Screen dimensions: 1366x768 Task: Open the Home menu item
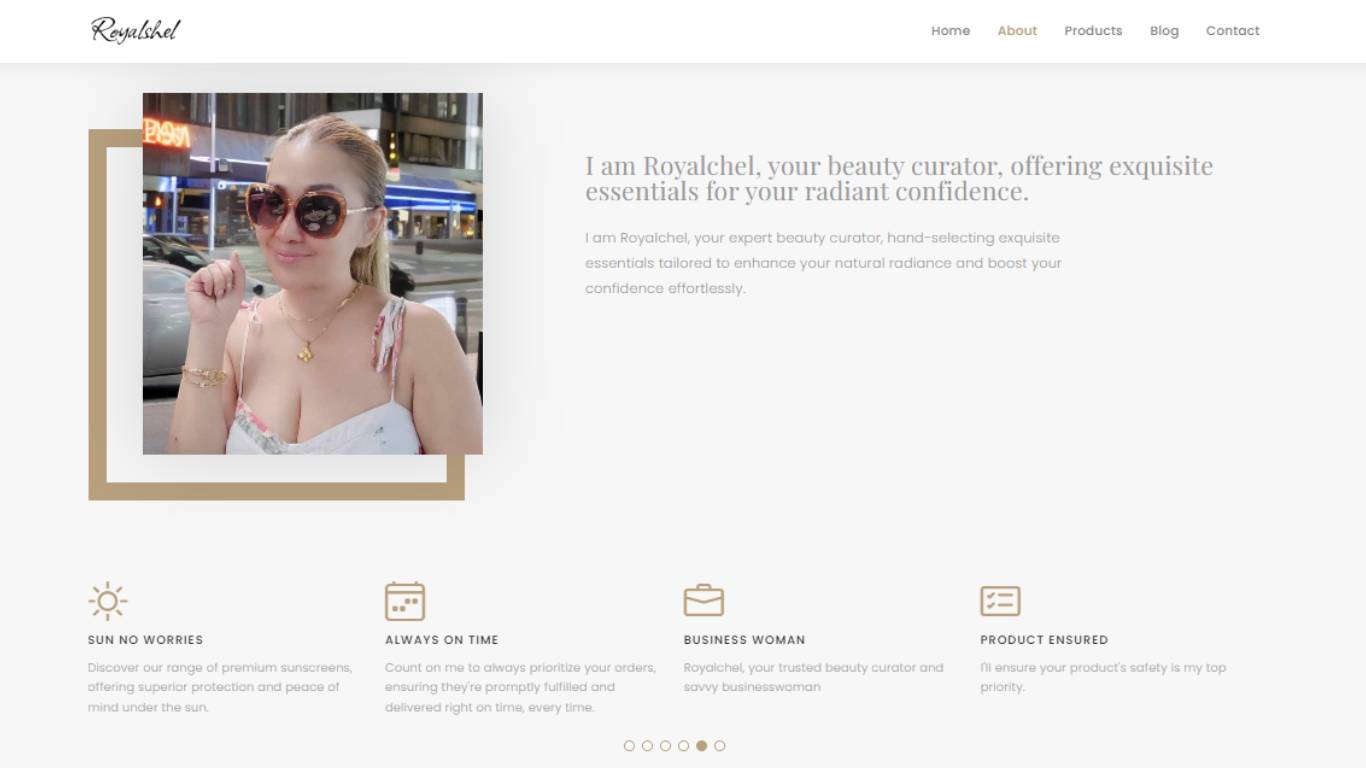[x=950, y=31]
